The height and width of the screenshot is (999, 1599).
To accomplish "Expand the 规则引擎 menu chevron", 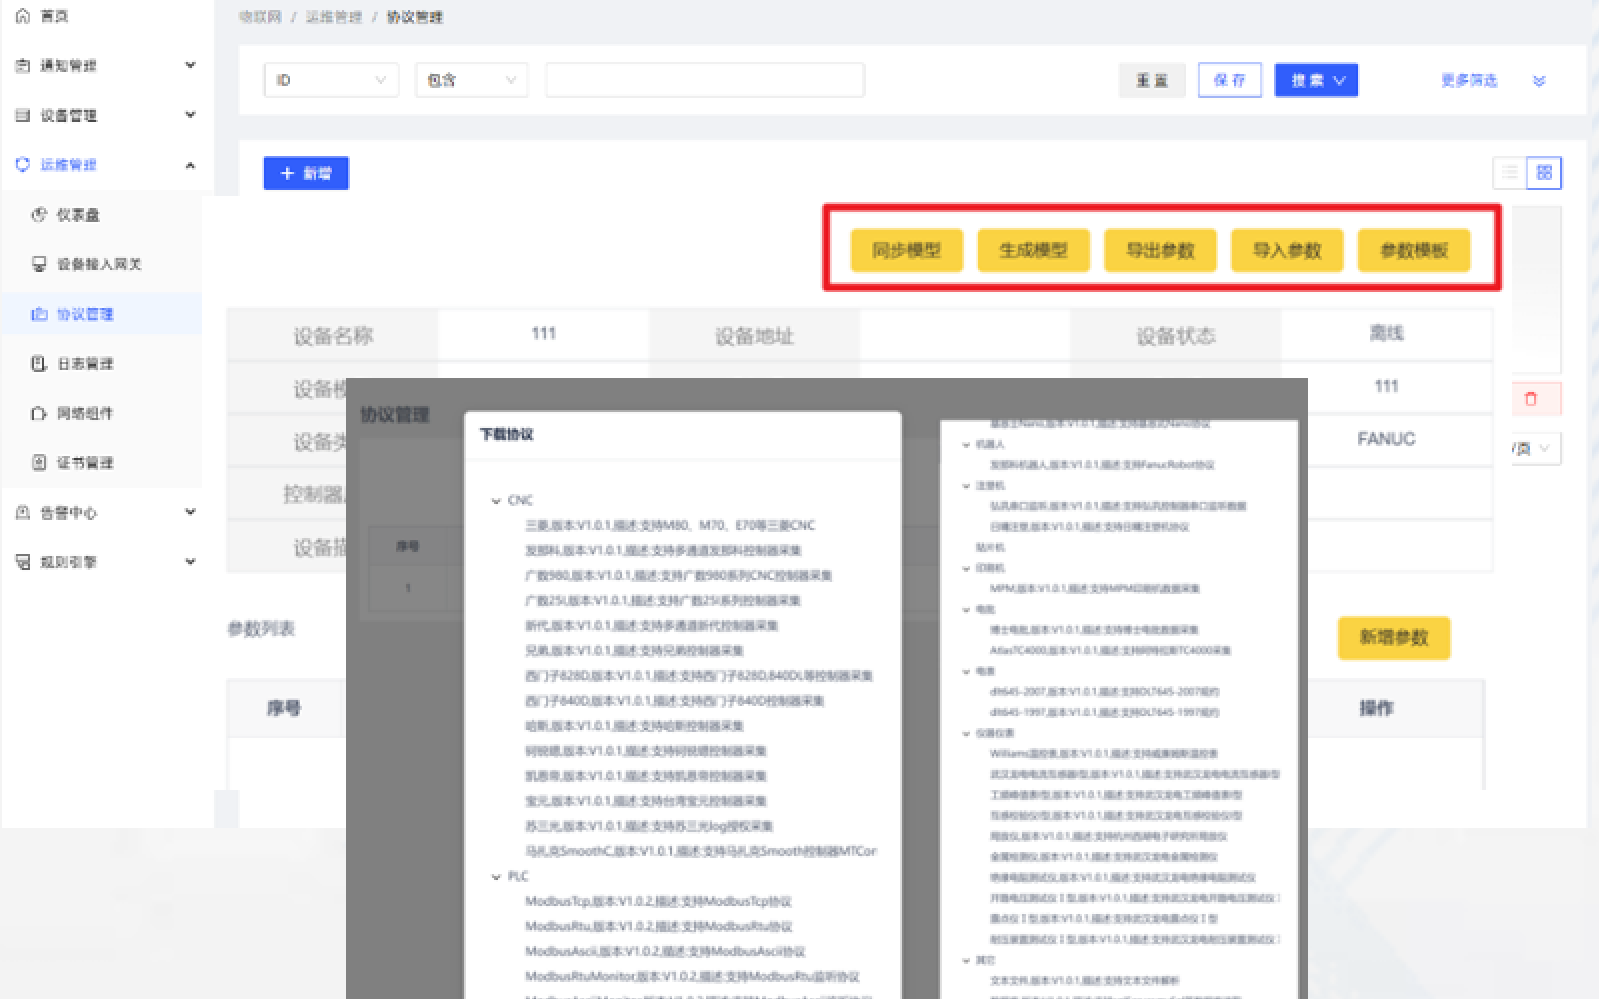I will click(190, 562).
